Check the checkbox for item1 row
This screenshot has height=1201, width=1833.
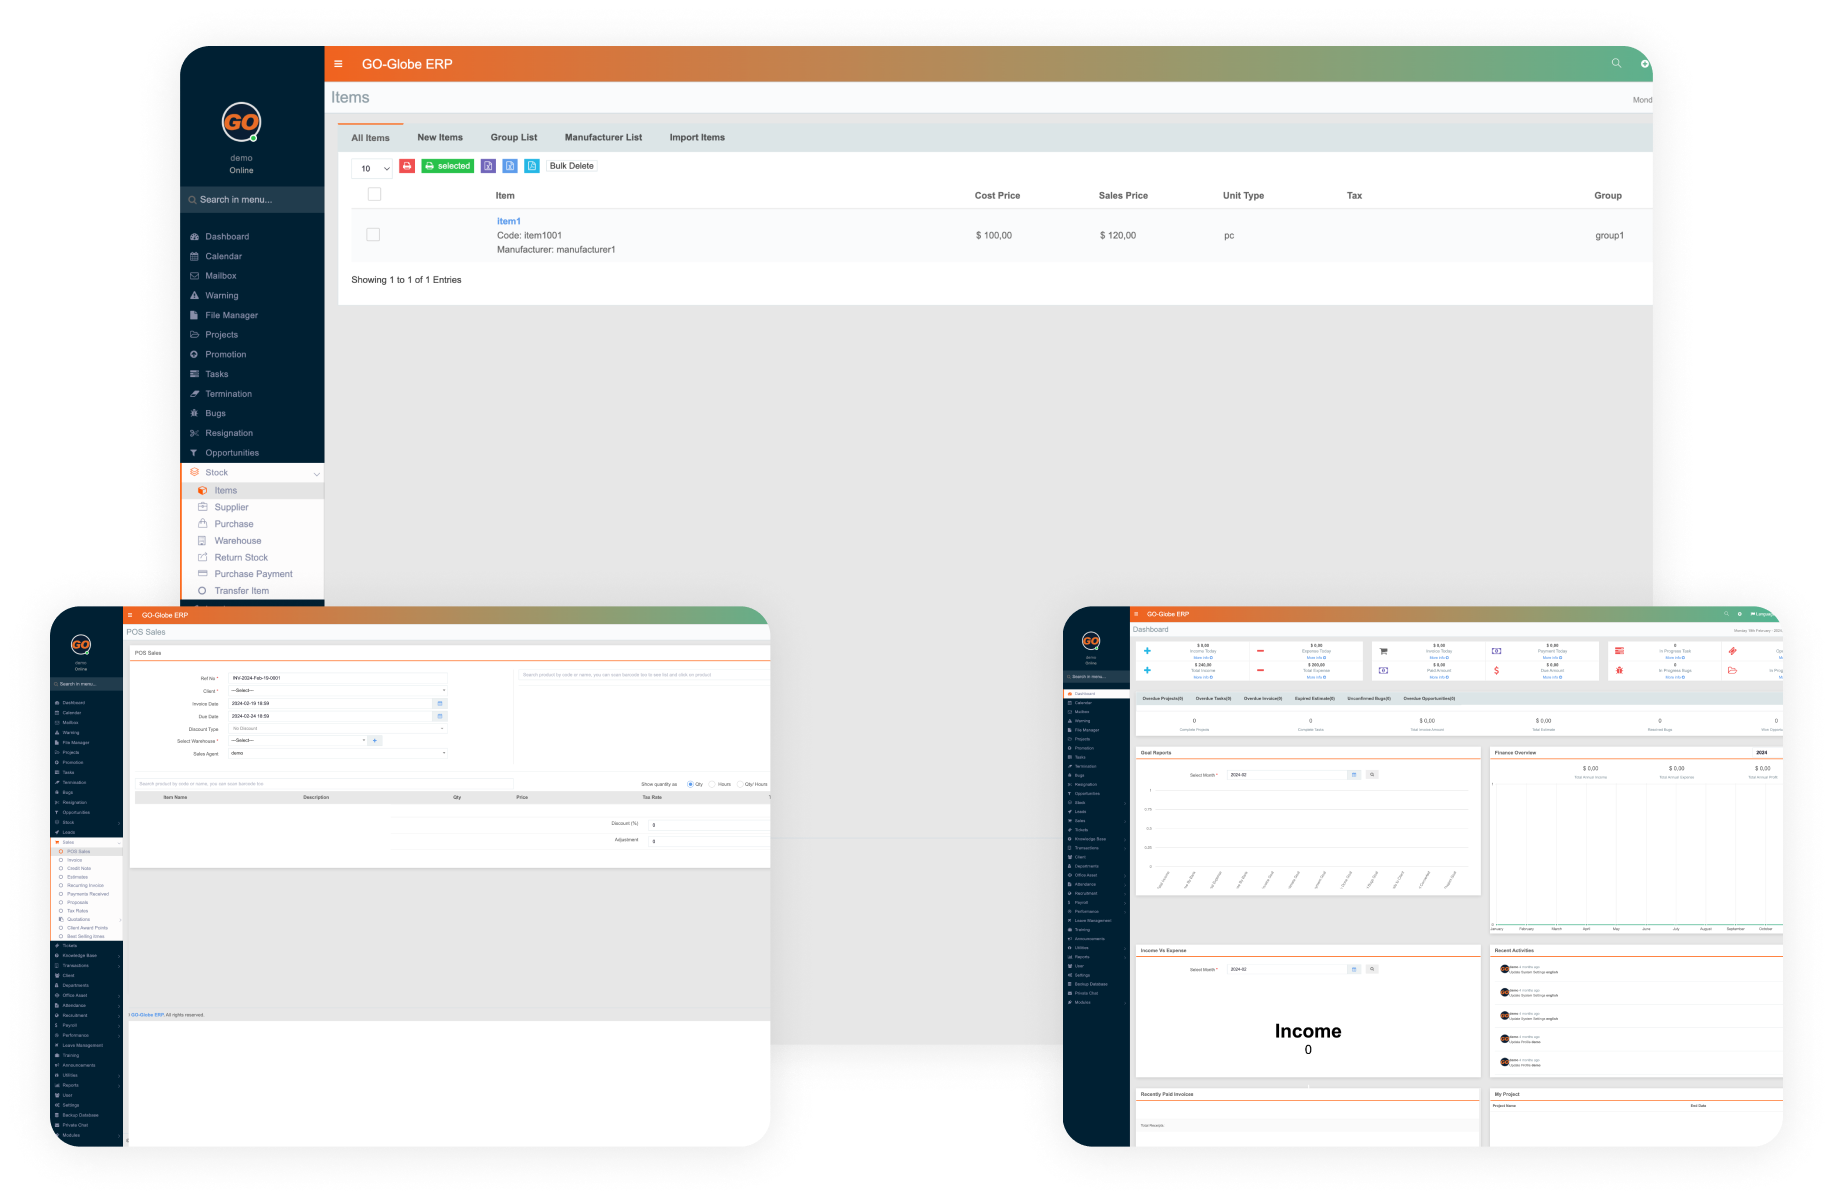pyautogui.click(x=373, y=235)
